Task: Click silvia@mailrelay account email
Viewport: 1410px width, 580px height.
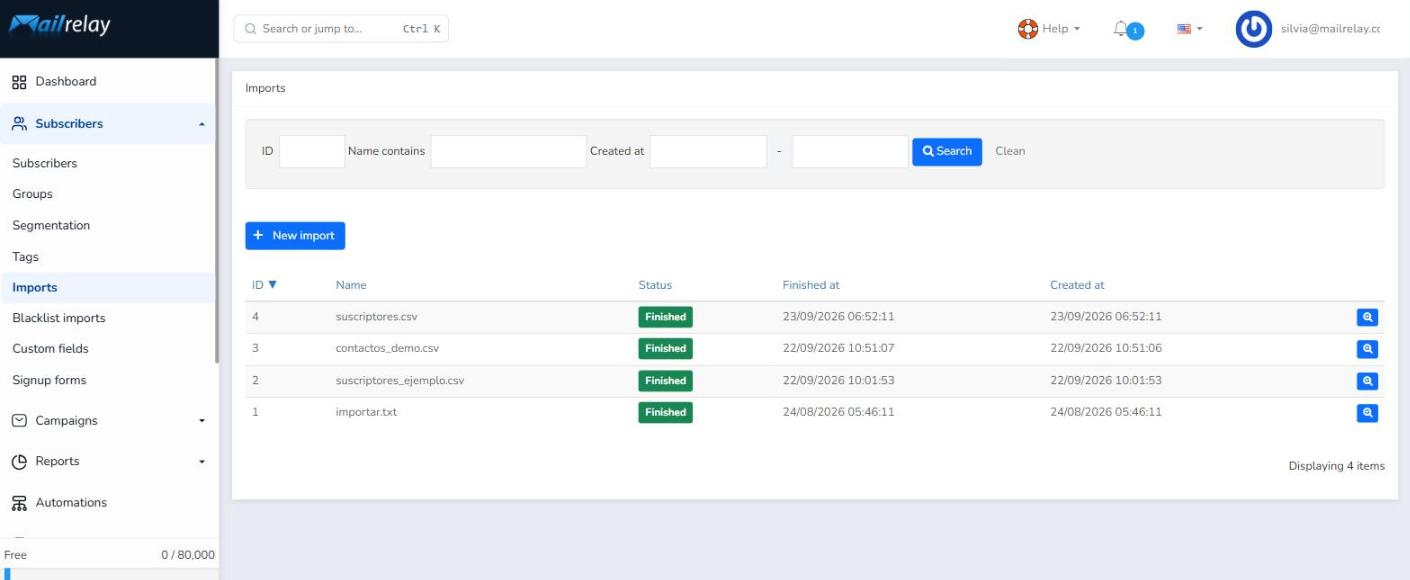Action: [x=1330, y=29]
